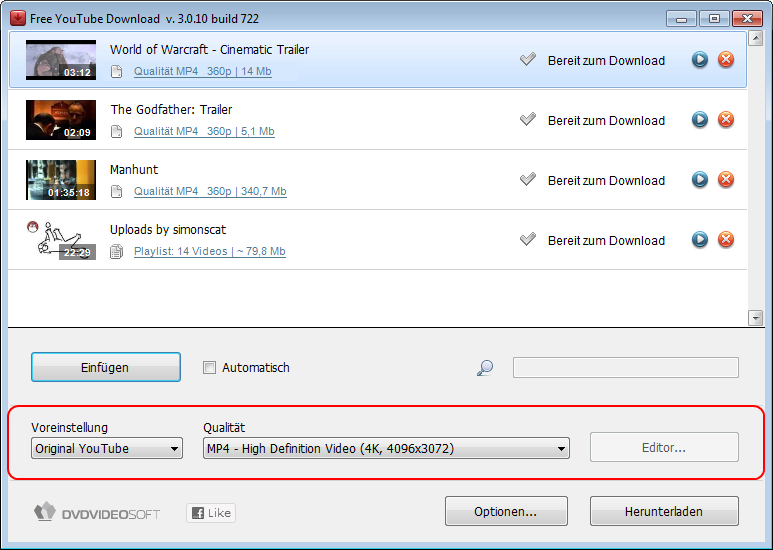The width and height of the screenshot is (773, 550).
Task: Select 'World of Warcraft - Cinematic Trailer' title
Action: (x=210, y=50)
